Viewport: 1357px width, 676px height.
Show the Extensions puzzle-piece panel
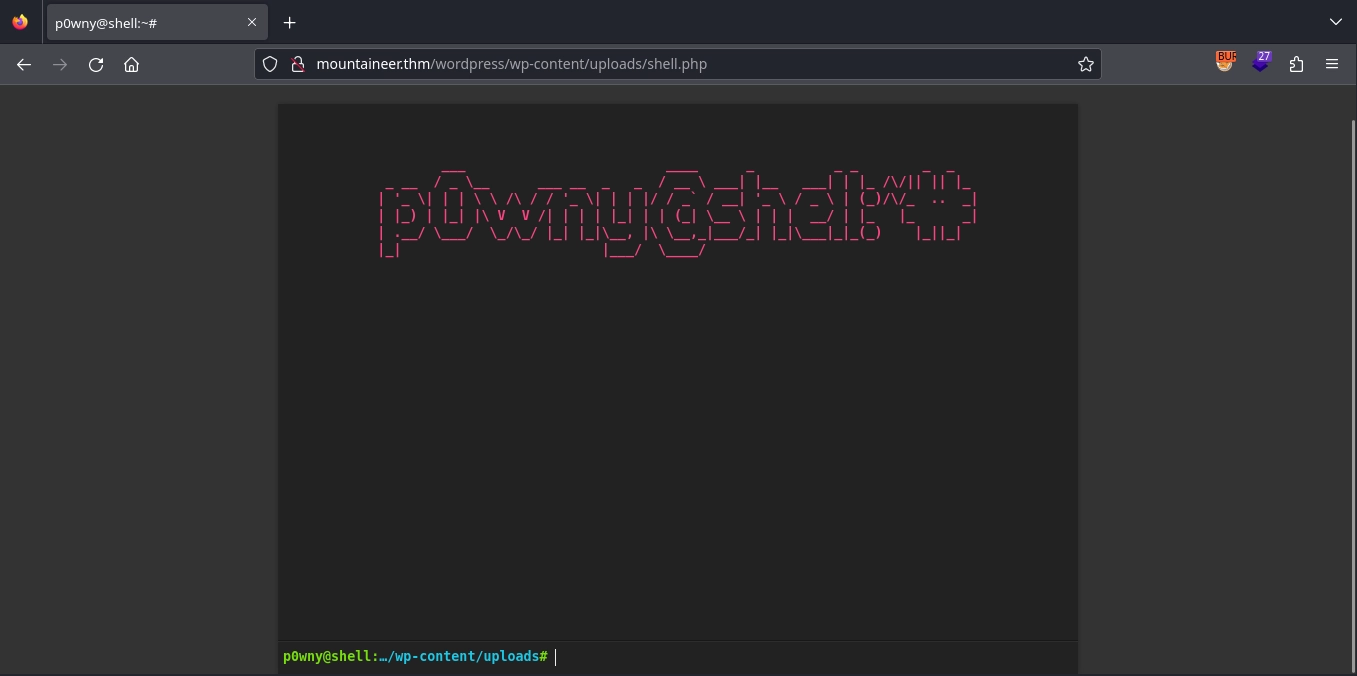tap(1296, 64)
